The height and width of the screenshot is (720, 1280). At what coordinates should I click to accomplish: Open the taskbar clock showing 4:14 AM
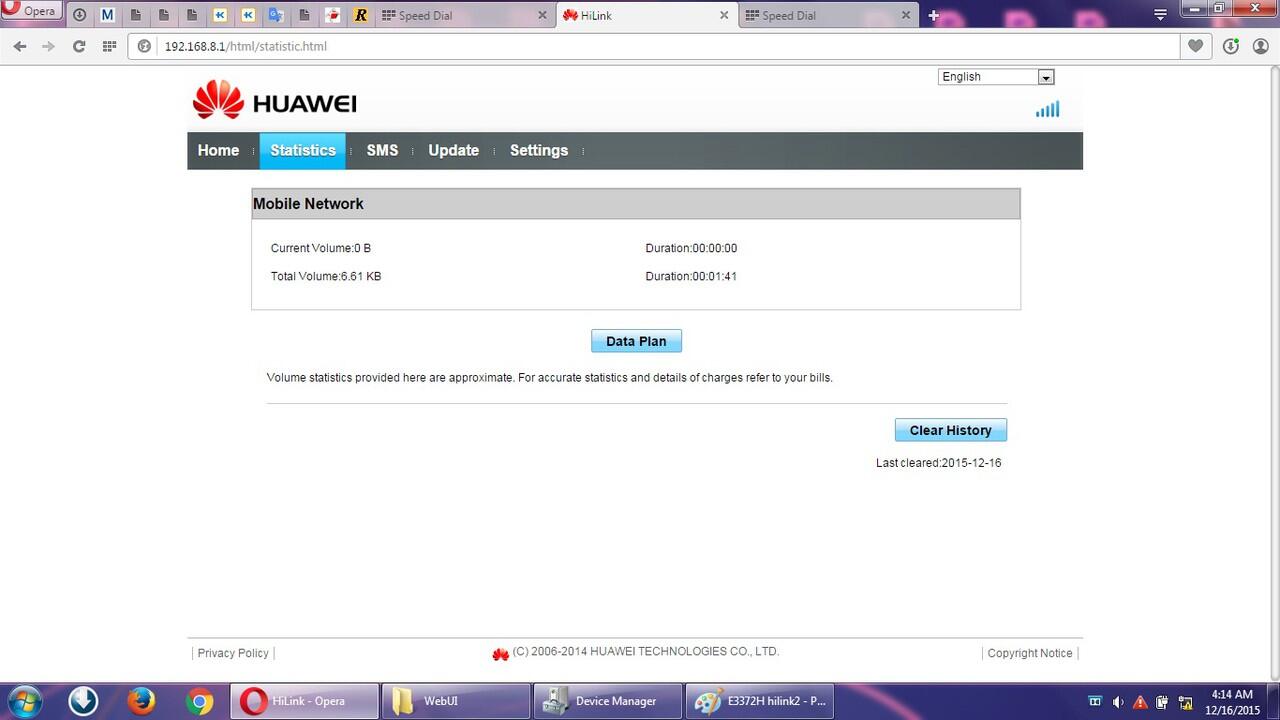pyautogui.click(x=1232, y=702)
